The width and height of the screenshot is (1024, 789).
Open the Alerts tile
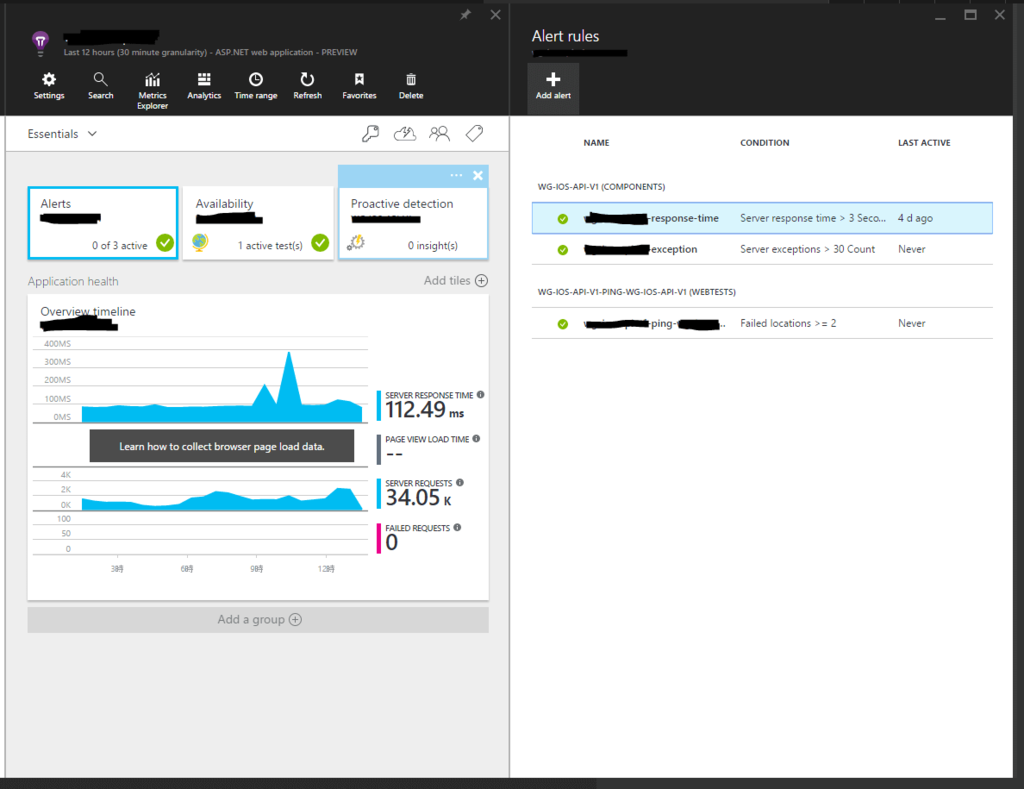tap(103, 223)
